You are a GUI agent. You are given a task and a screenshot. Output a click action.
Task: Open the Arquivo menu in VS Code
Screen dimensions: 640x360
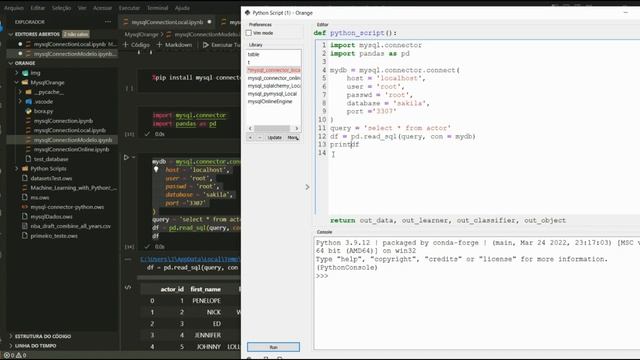pos(14,8)
